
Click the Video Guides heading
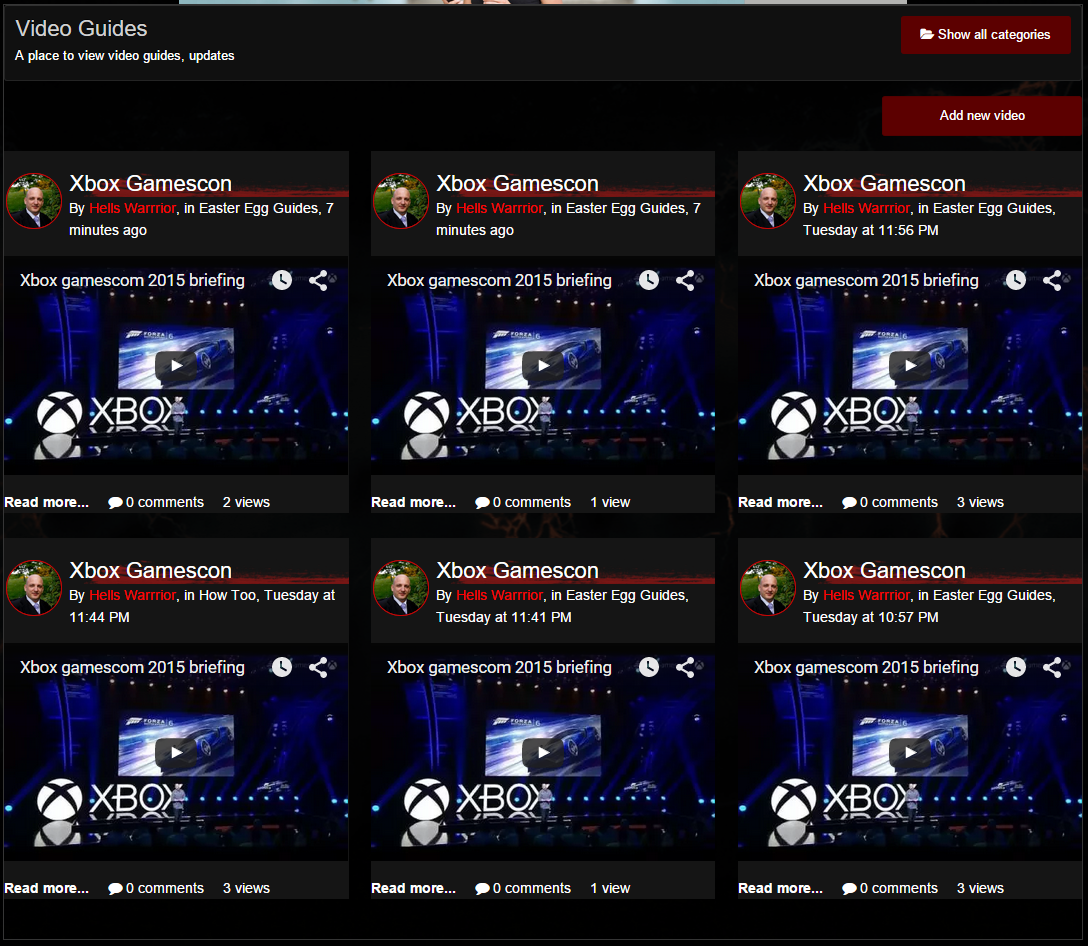(x=81, y=28)
